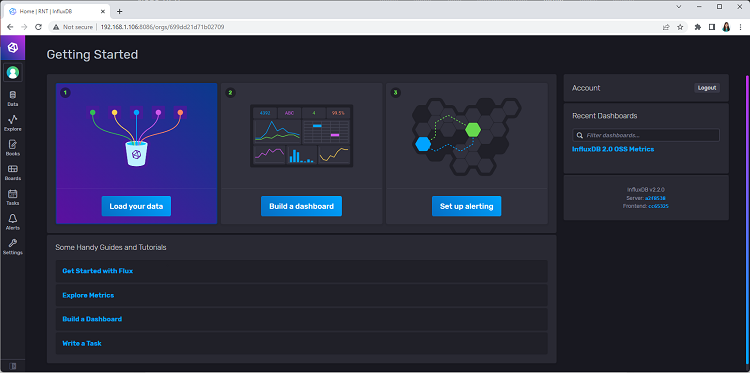This screenshot has width=750, height=373.
Task: Open the Boards section in sidebar
Action: click(13, 173)
